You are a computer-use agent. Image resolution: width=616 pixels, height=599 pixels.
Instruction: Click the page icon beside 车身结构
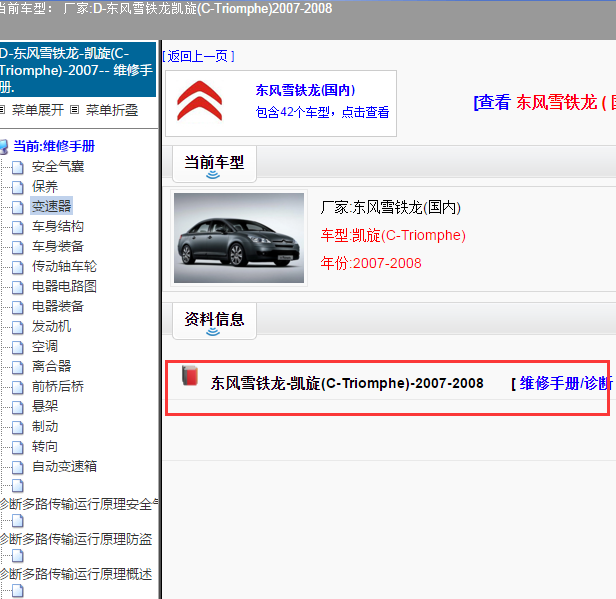coord(18,227)
